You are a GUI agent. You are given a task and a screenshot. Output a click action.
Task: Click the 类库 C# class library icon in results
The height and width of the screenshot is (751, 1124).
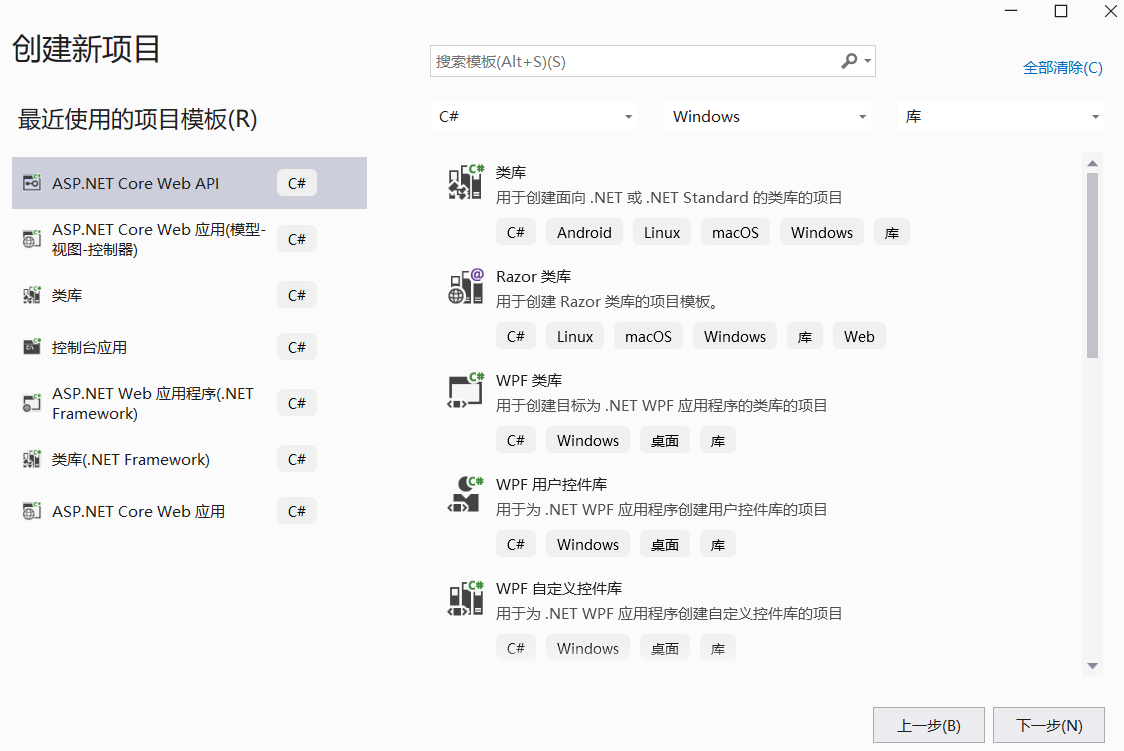coord(466,182)
